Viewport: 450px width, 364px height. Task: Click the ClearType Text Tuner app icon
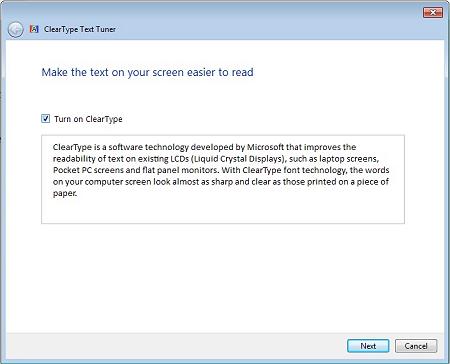pos(34,29)
